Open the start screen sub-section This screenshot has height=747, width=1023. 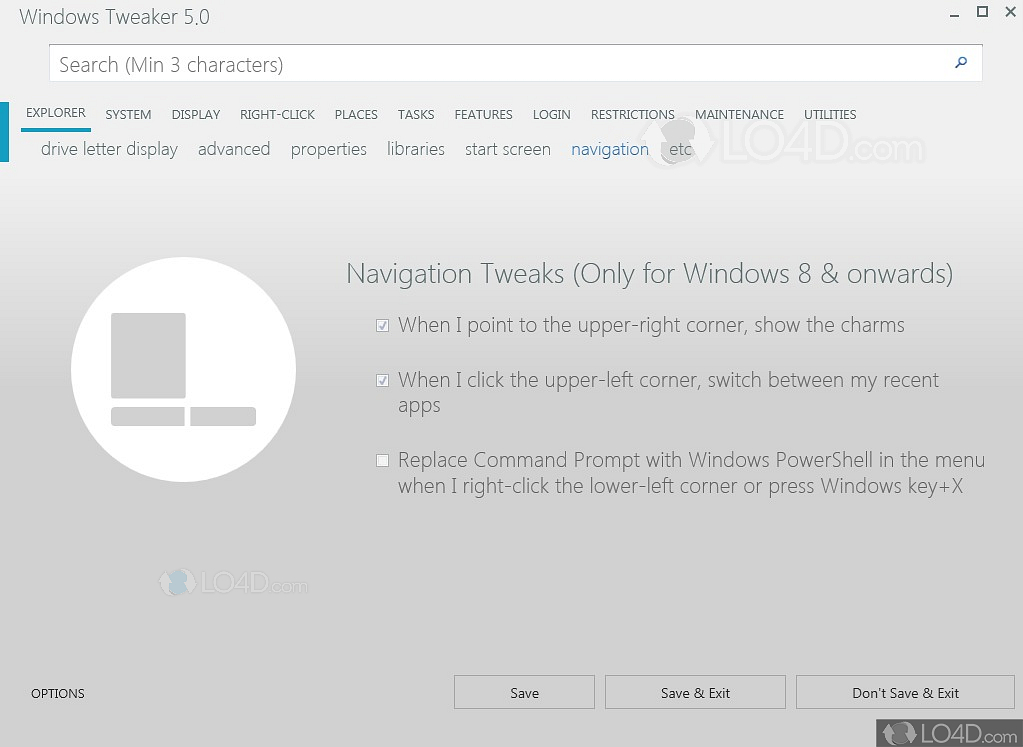(x=507, y=149)
